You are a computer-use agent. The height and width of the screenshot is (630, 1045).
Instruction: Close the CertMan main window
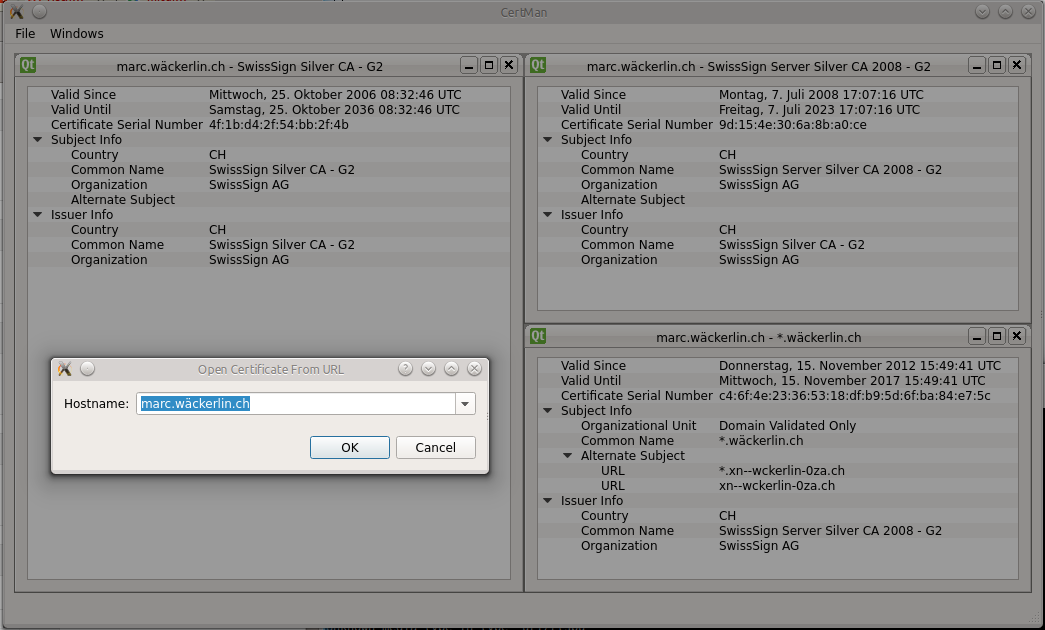pyautogui.click(x=1028, y=12)
